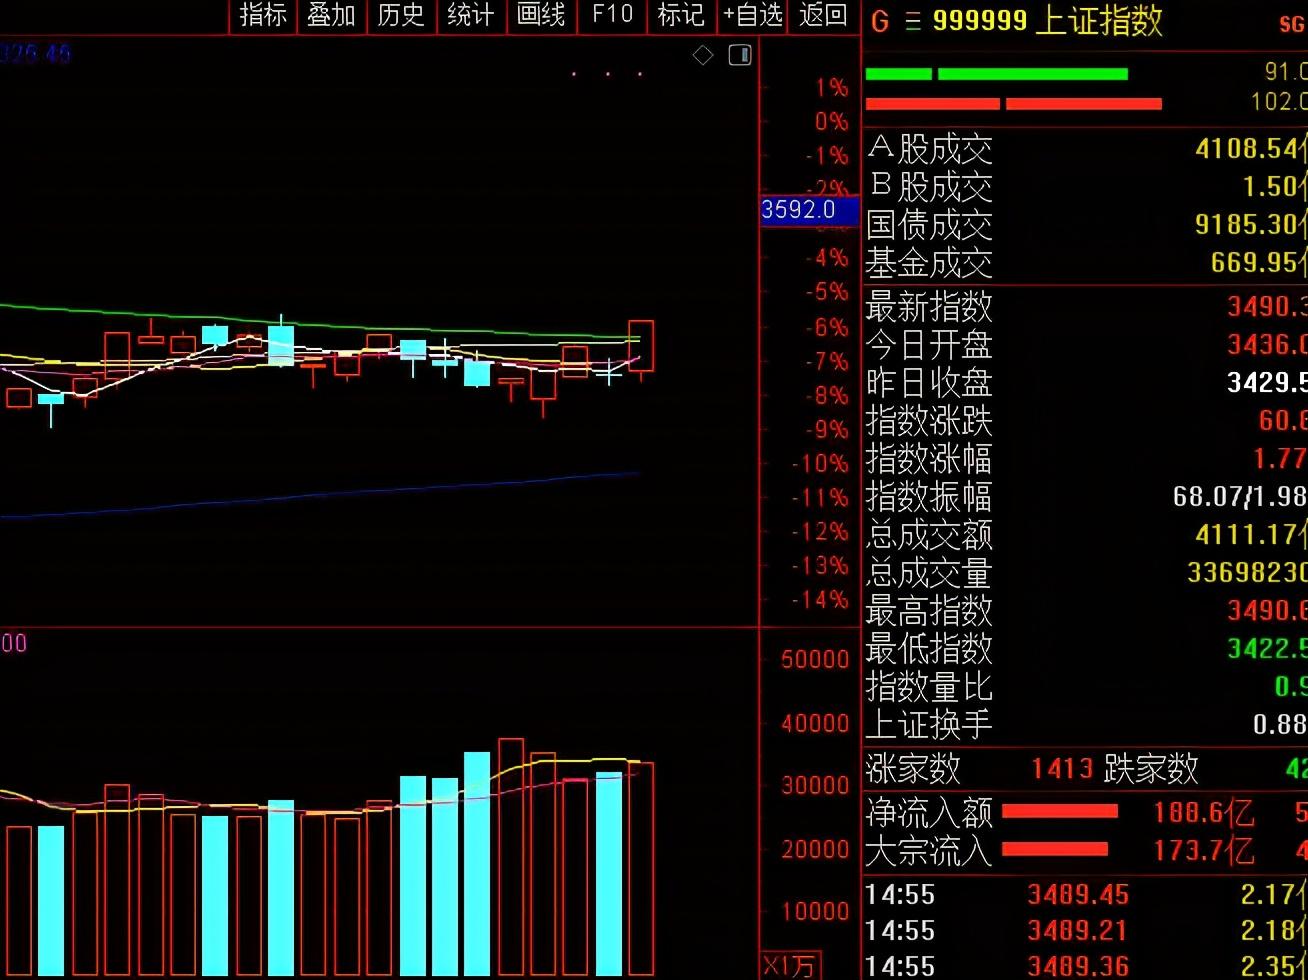The image size is (1308, 980).
Task: Click the 173.7亿 block inflow value
Action: [x=1203, y=850]
